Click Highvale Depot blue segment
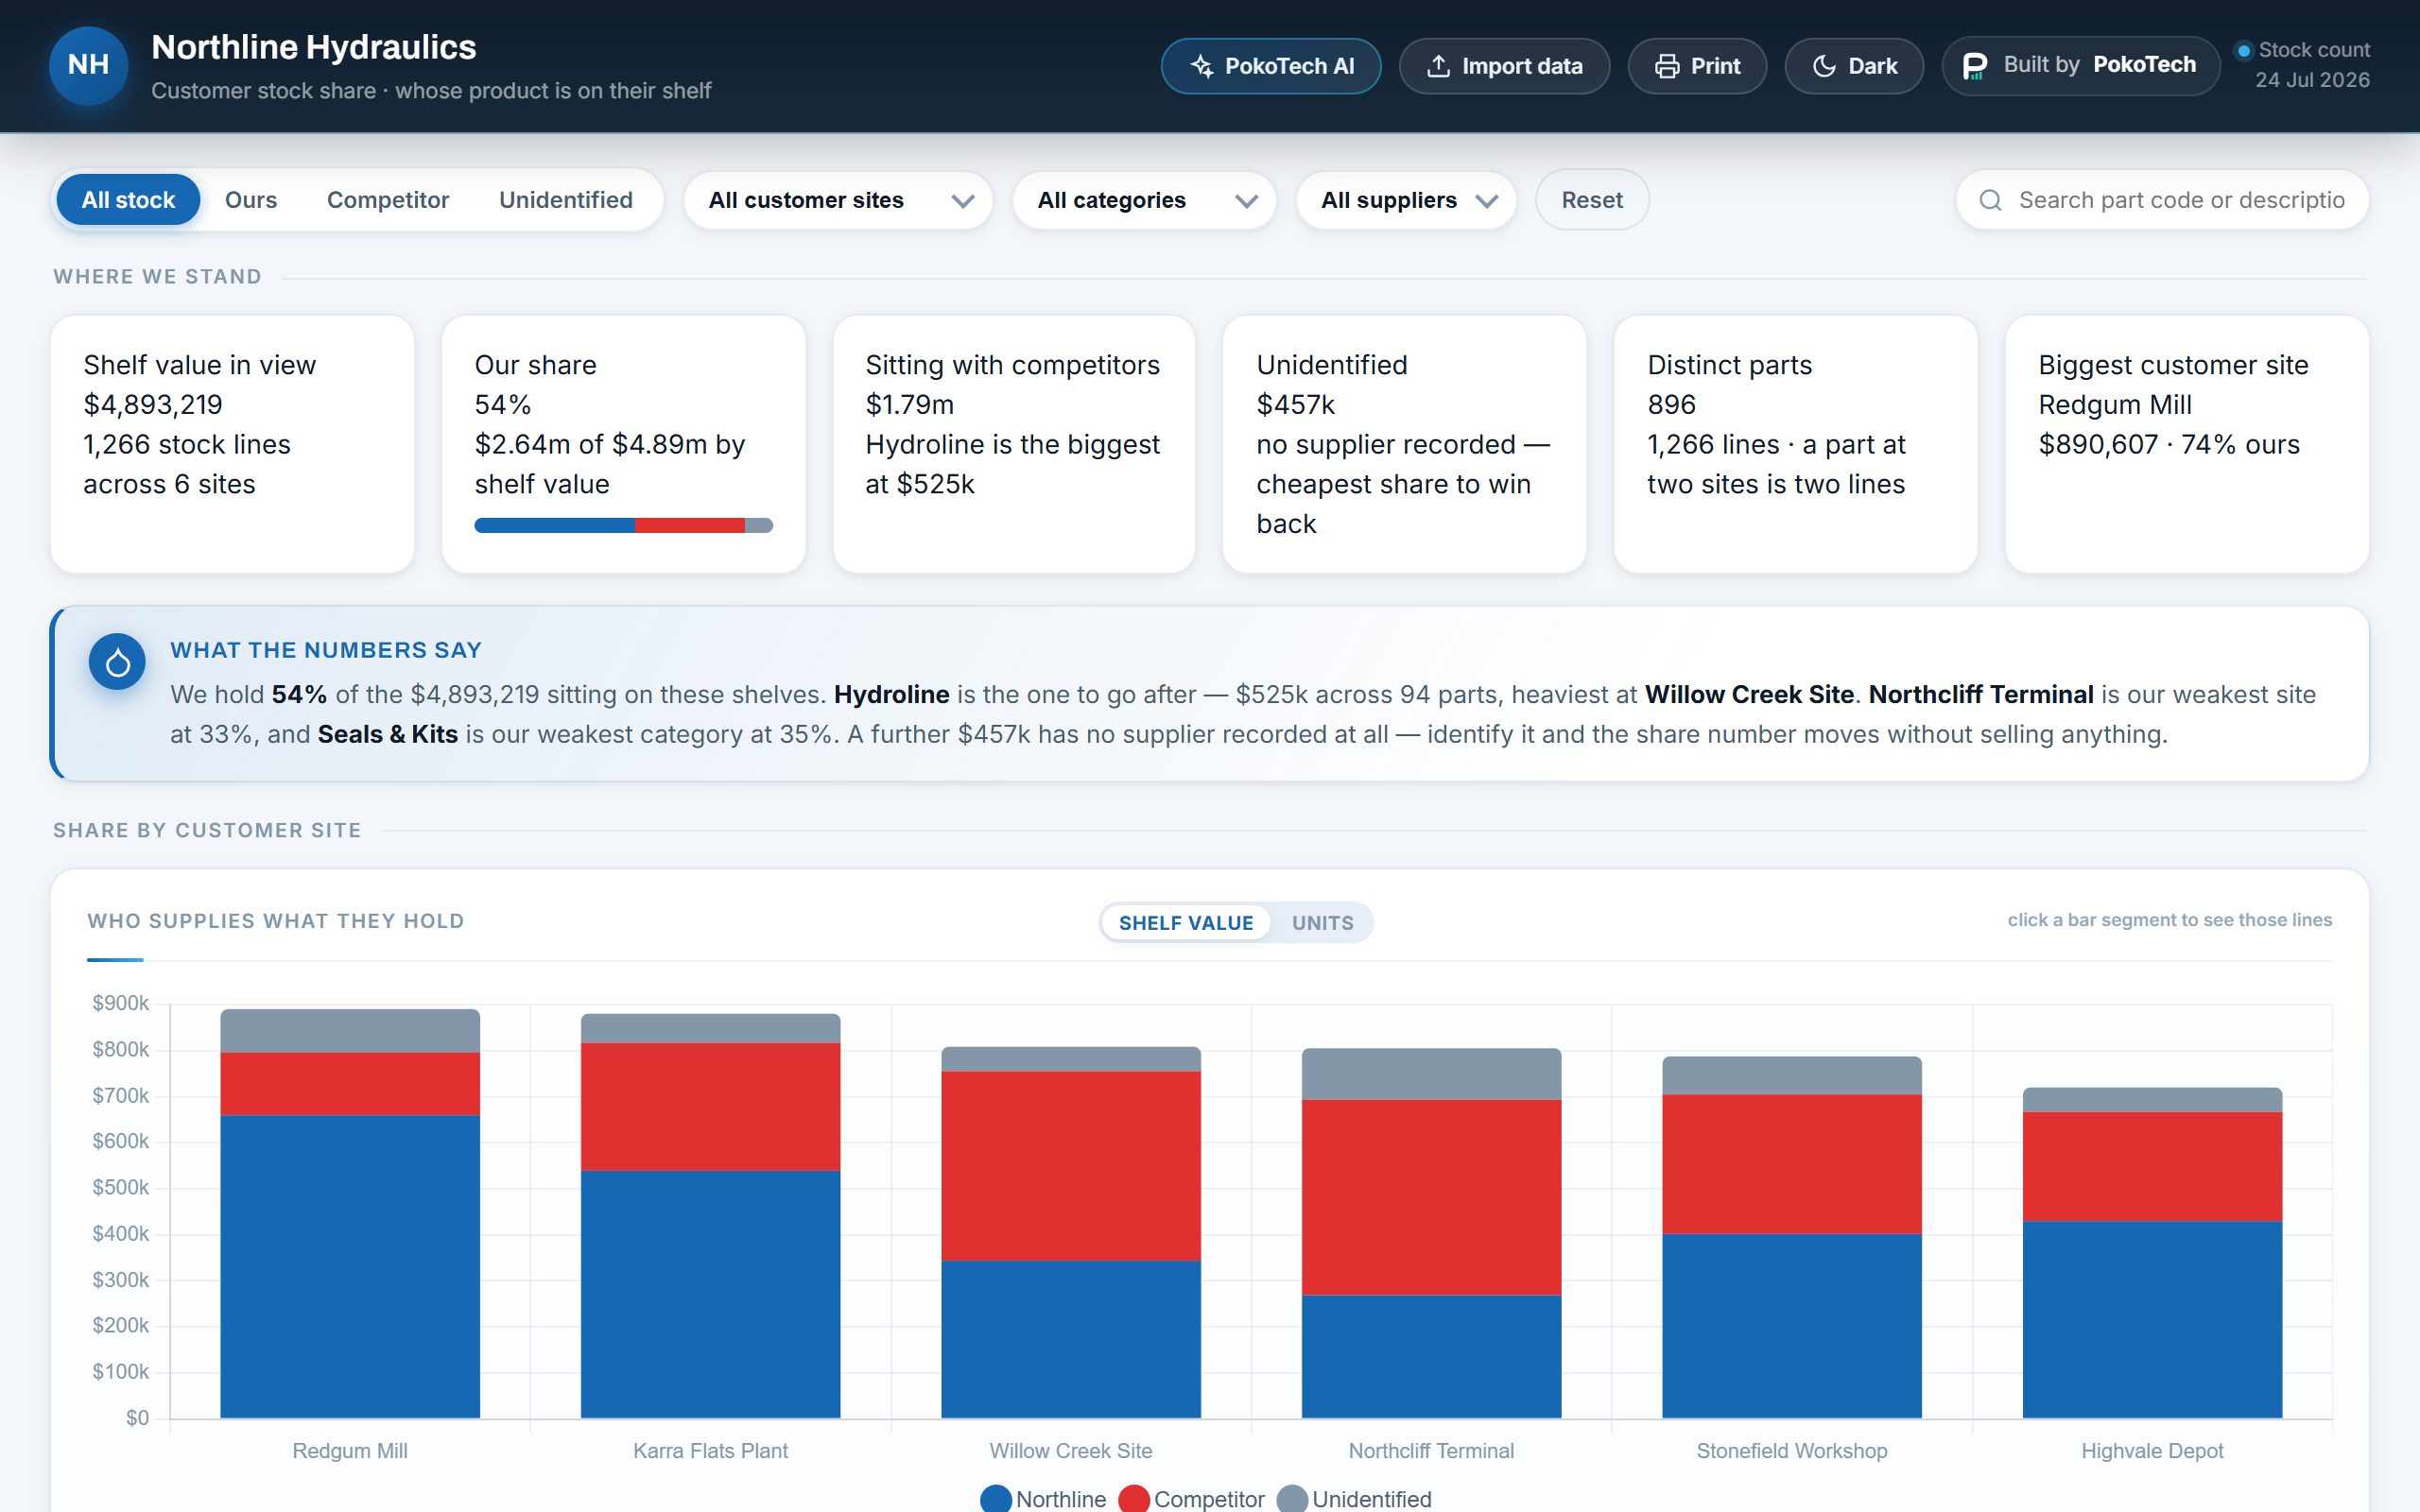 pyautogui.click(x=2152, y=1320)
